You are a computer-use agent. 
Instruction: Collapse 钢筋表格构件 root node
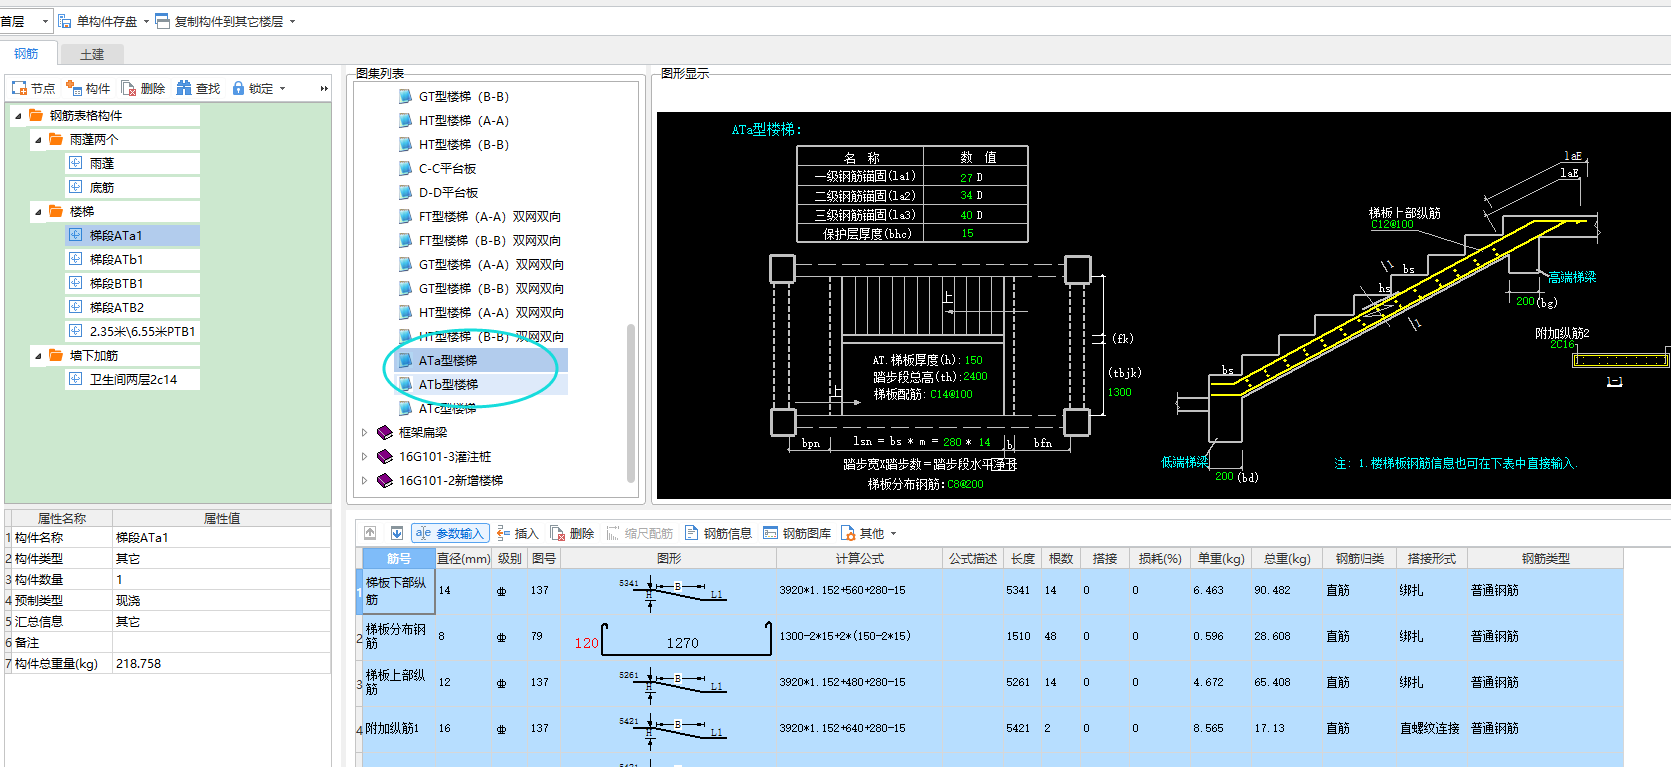[x=18, y=116]
